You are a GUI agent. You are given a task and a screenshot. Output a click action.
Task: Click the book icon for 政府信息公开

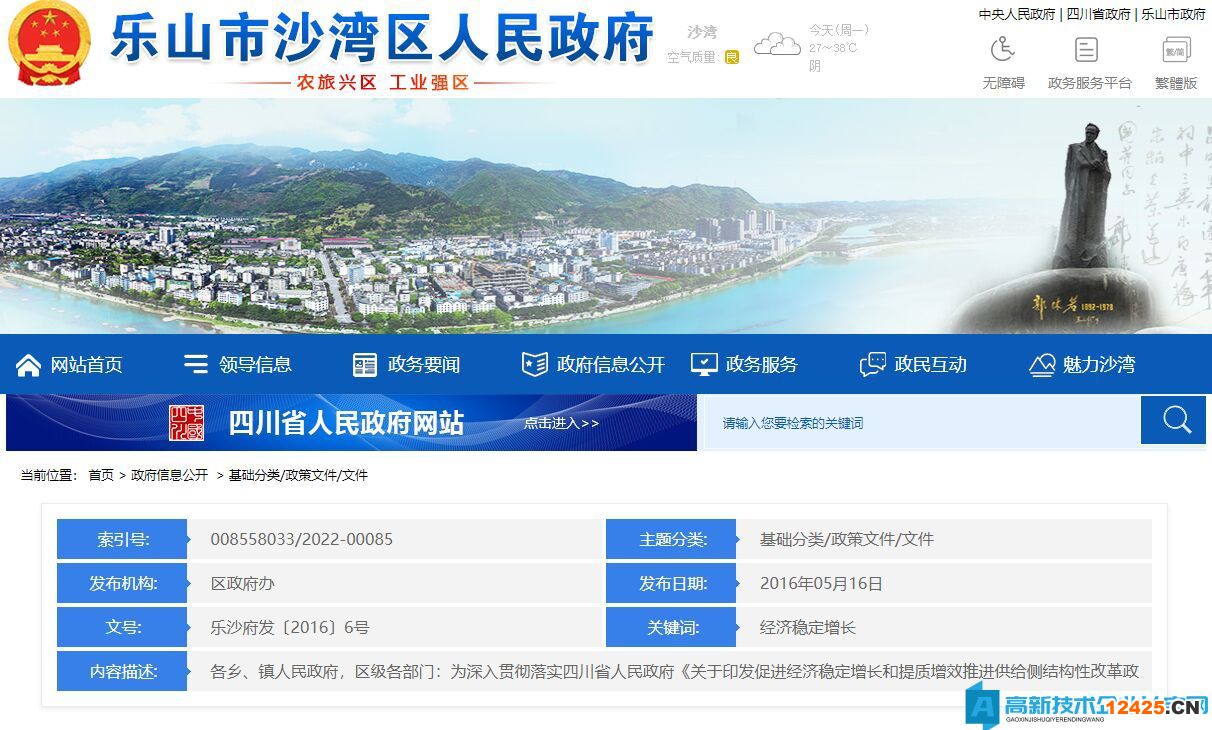[x=536, y=364]
